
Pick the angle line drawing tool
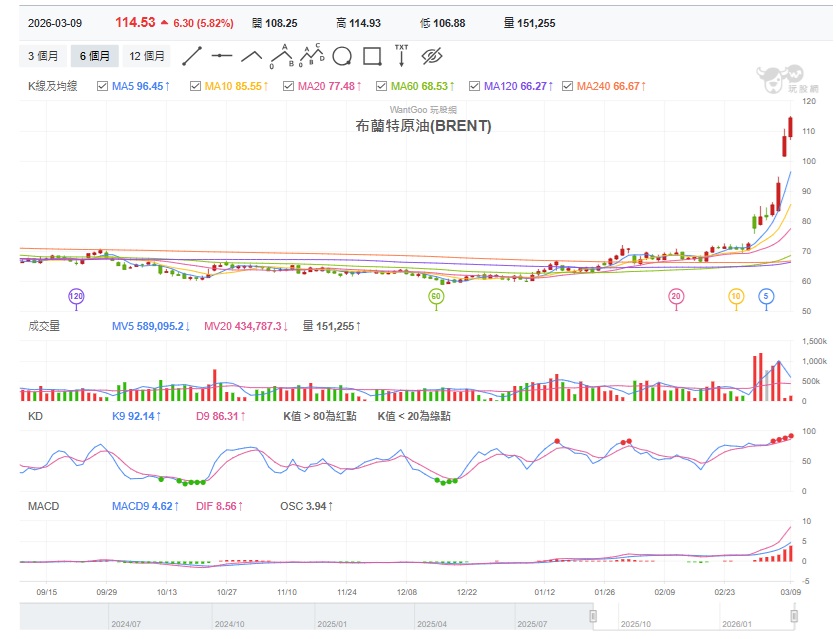point(251,57)
